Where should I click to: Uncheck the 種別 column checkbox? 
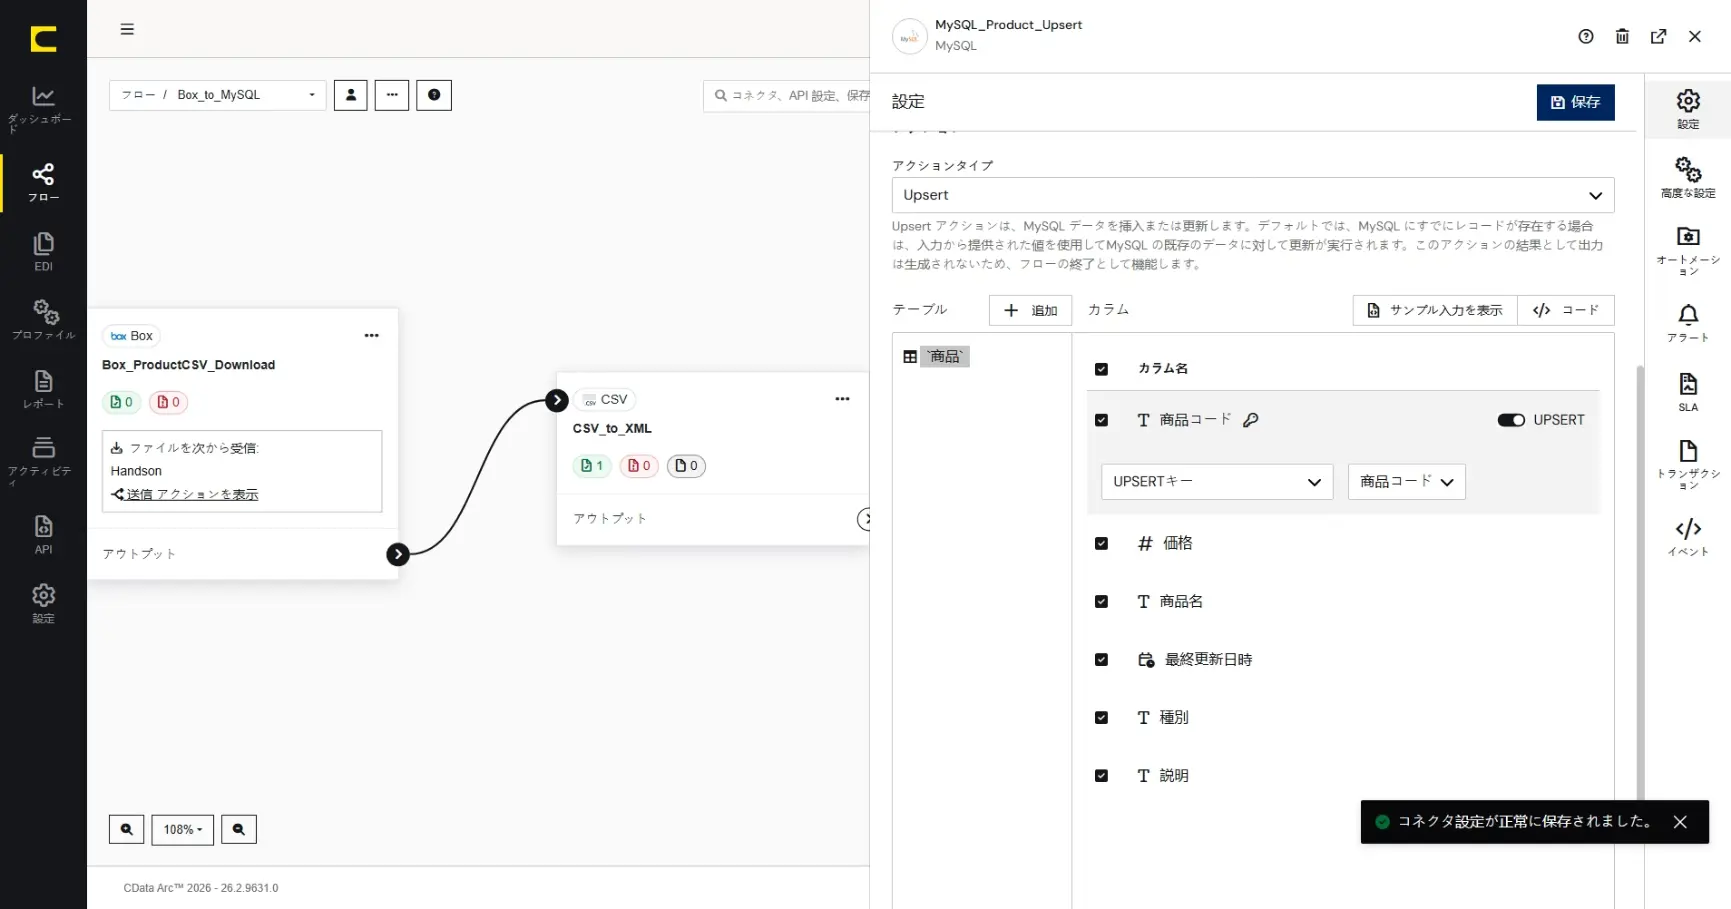1101,717
